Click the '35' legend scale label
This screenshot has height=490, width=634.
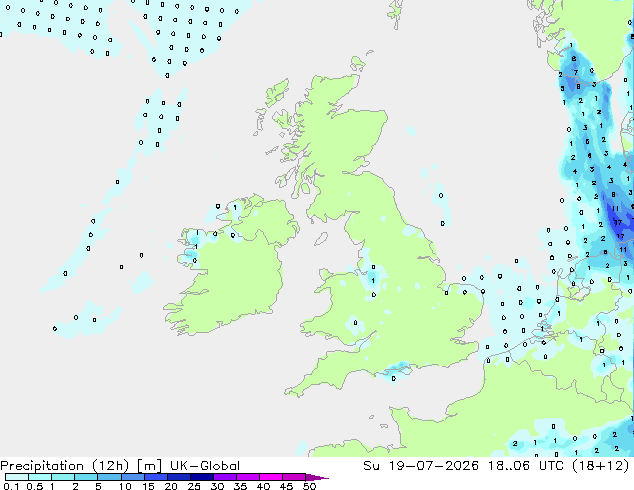coord(240,486)
